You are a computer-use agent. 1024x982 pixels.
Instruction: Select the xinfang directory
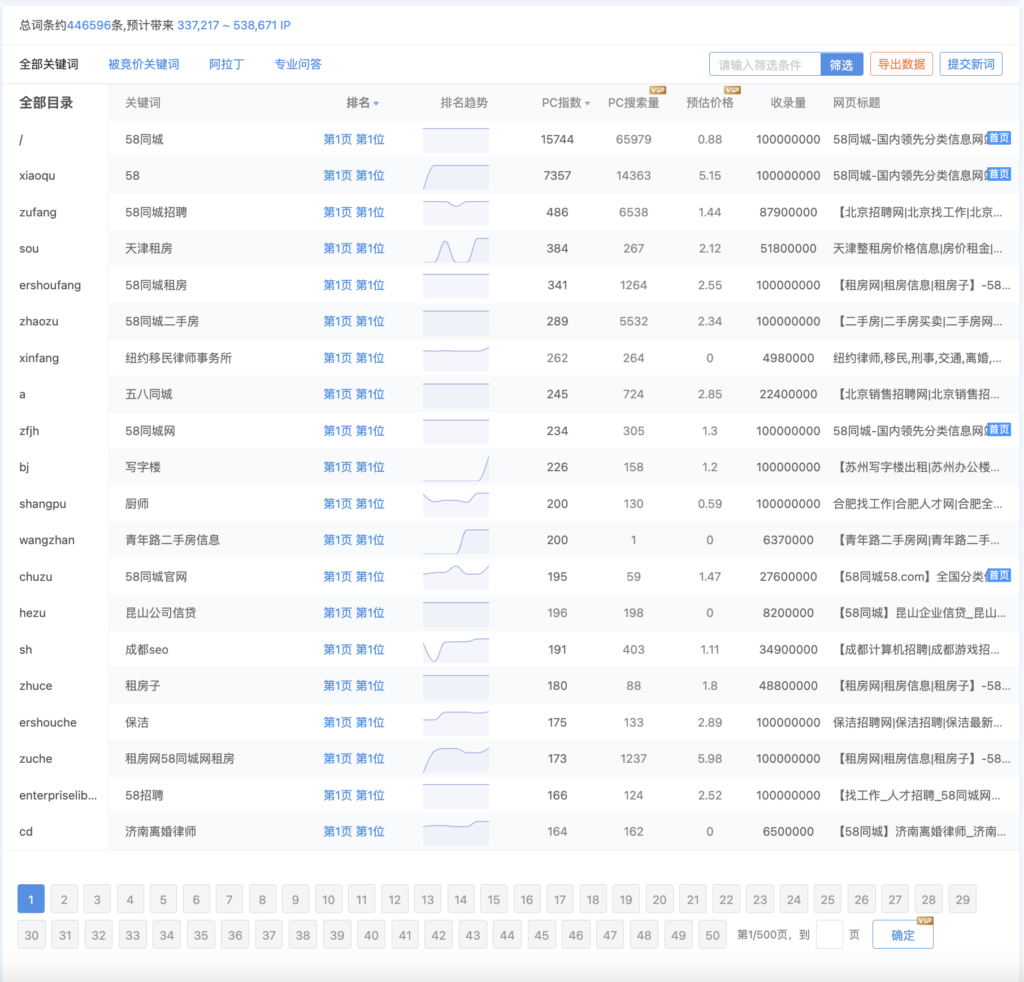(x=39, y=358)
